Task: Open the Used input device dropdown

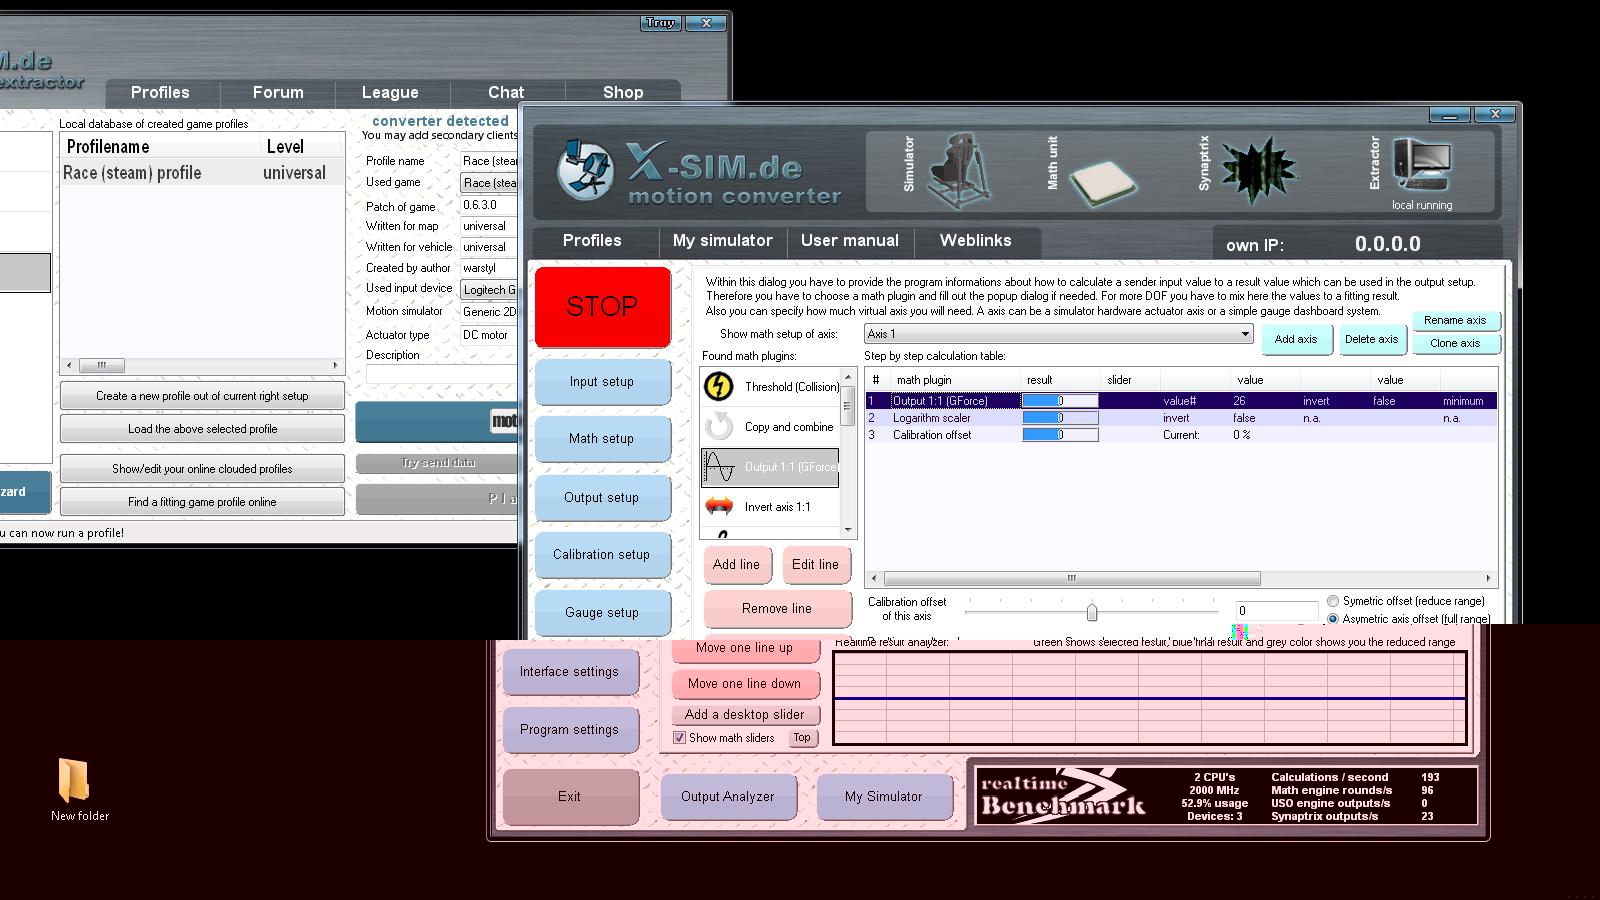Action: click(x=489, y=290)
